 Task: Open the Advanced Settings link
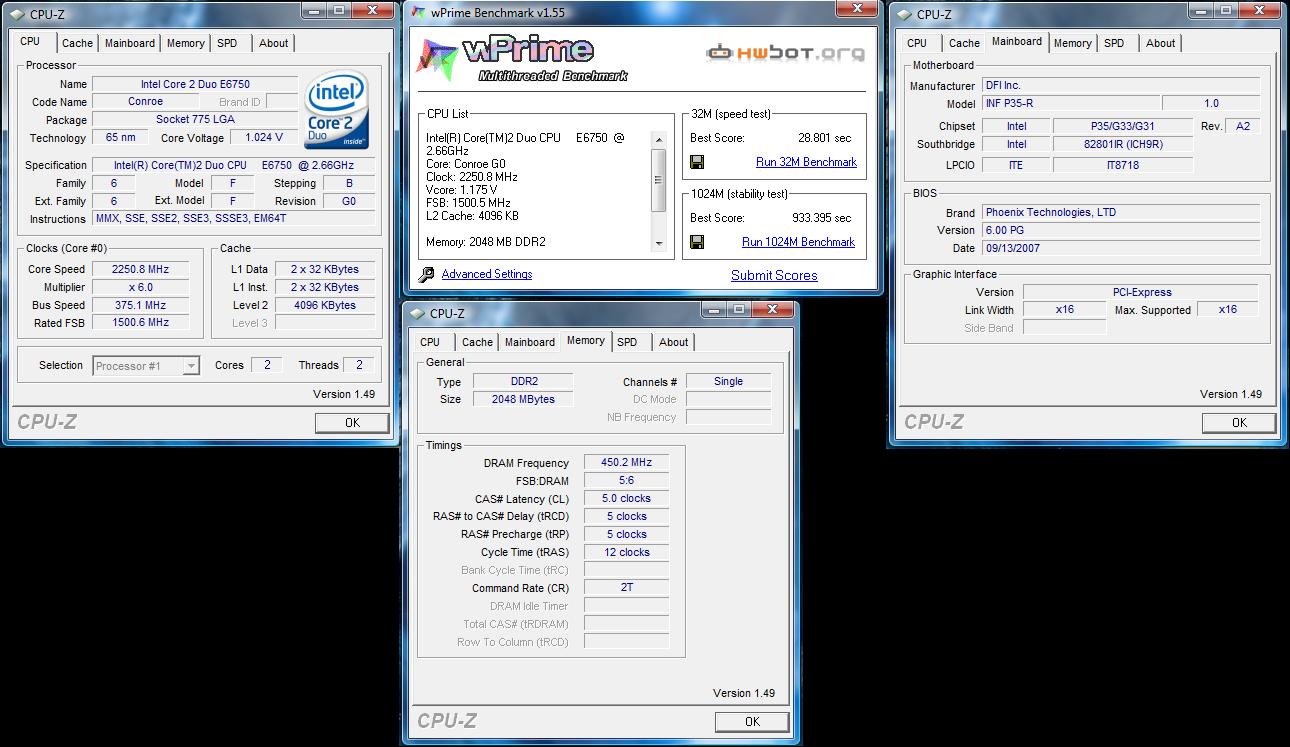click(487, 274)
